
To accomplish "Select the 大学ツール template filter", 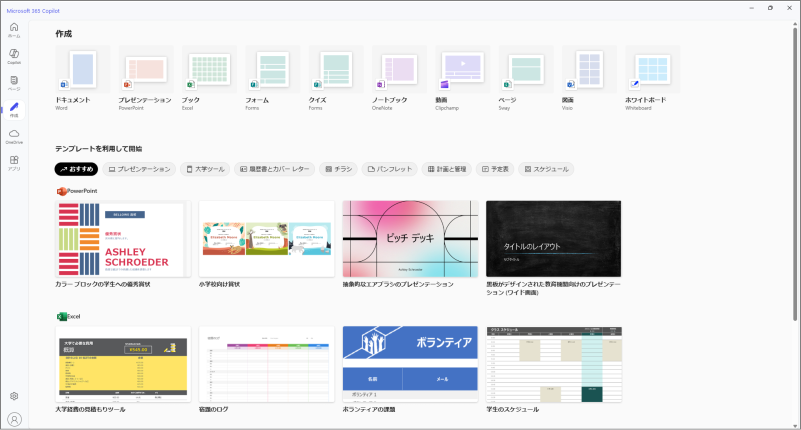I will point(205,169).
